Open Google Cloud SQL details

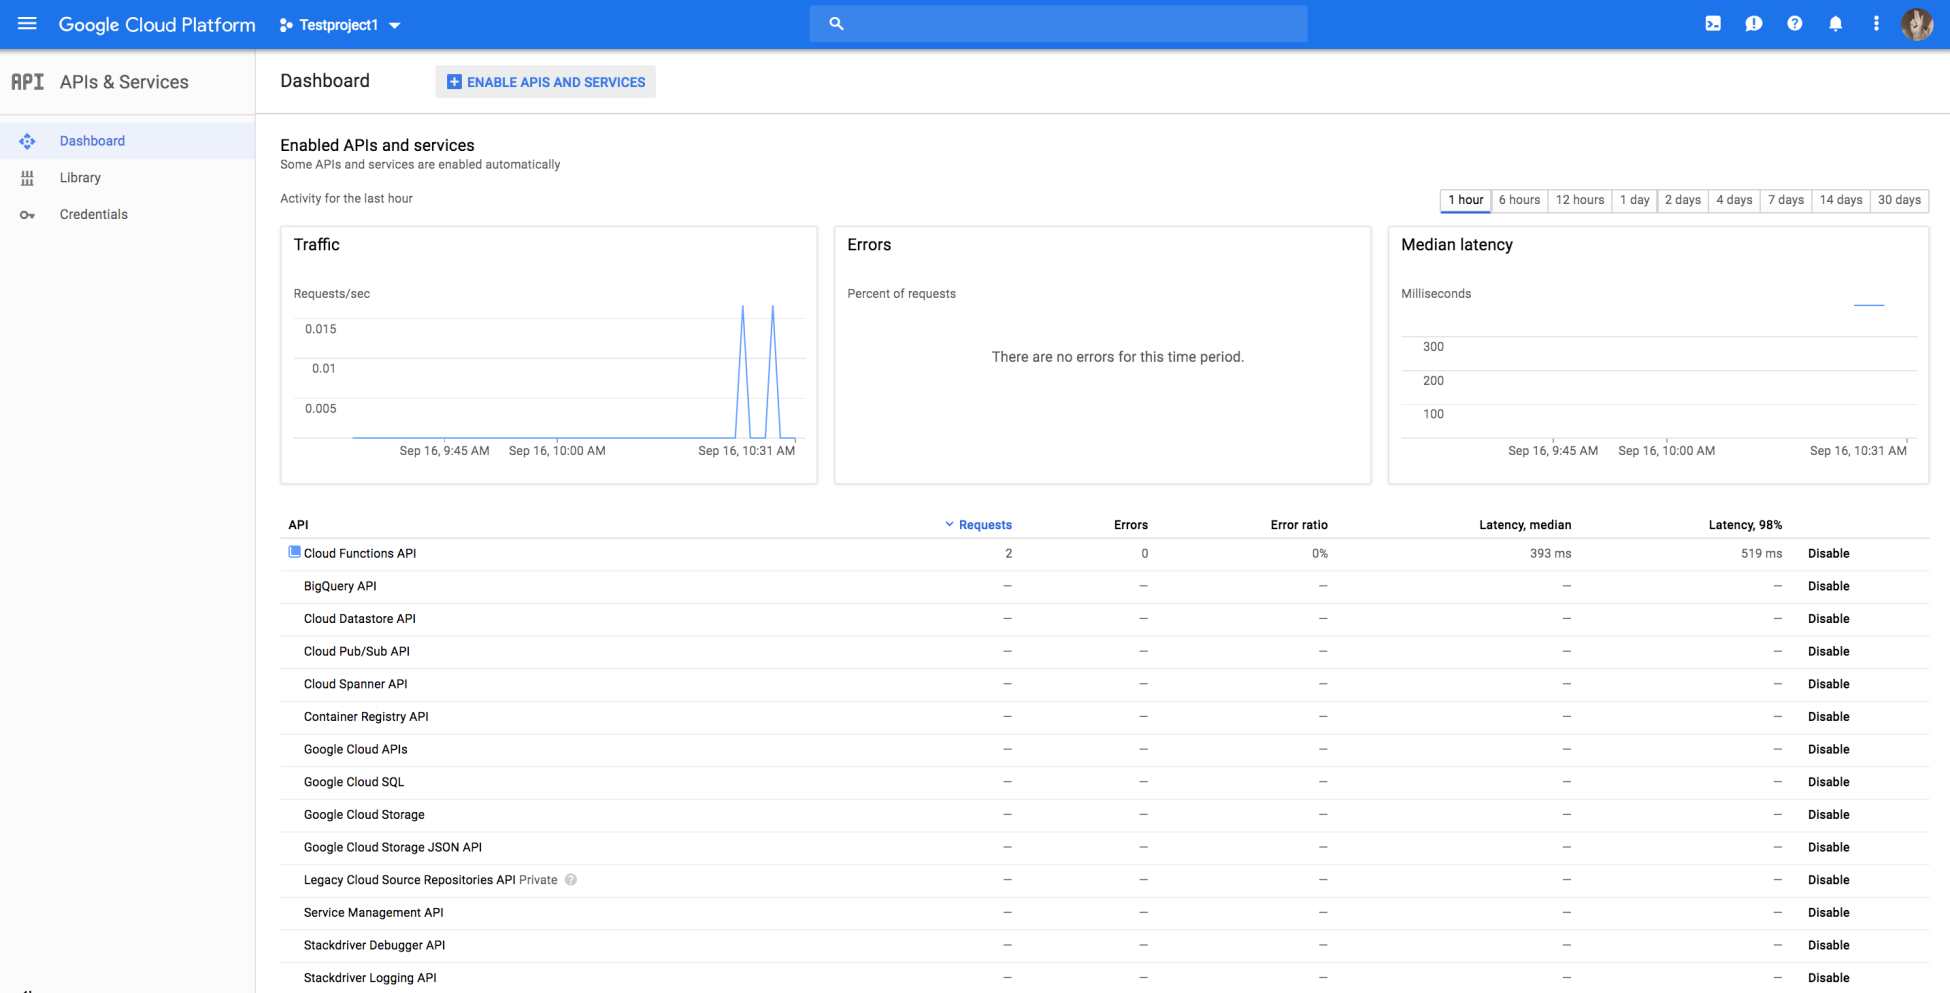(x=354, y=782)
